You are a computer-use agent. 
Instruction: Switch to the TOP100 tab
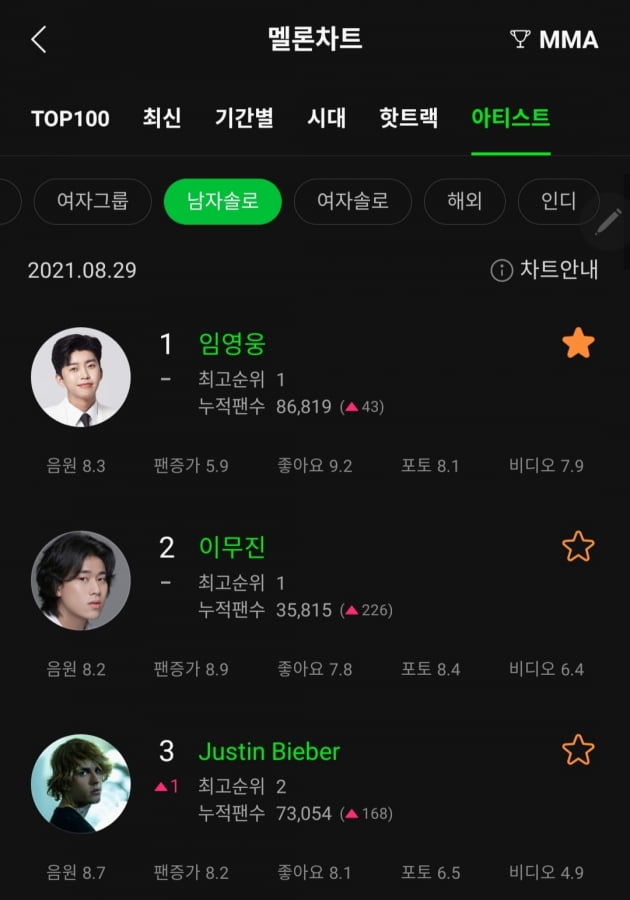pyautogui.click(x=70, y=118)
